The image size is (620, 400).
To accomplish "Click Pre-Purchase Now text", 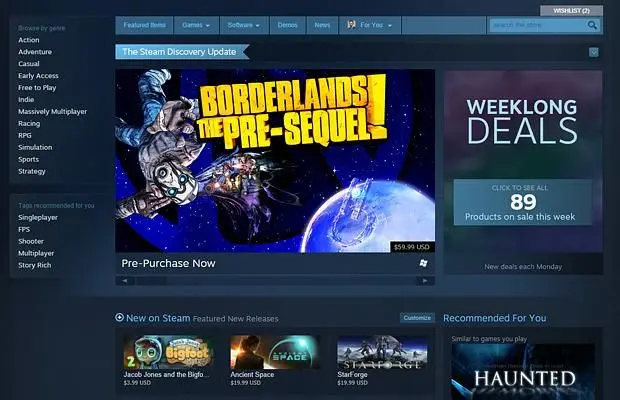I will click(168, 263).
